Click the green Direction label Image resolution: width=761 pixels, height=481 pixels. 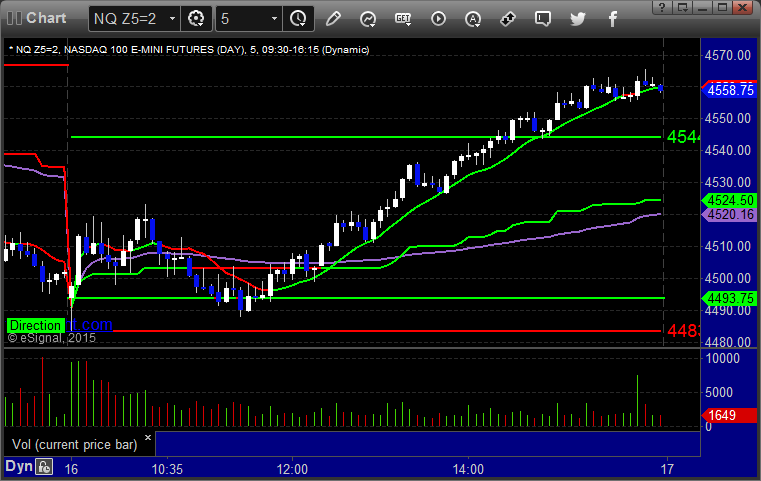[35, 325]
